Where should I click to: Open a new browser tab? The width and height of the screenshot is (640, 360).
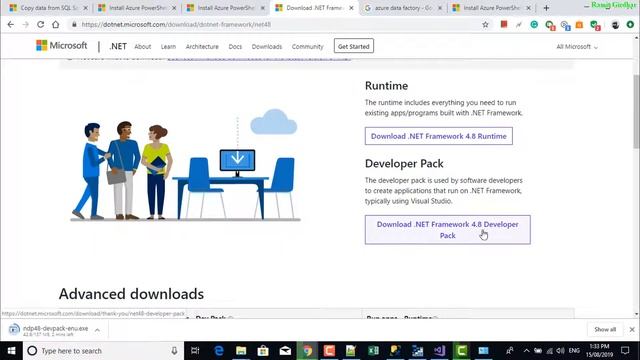[546, 8]
